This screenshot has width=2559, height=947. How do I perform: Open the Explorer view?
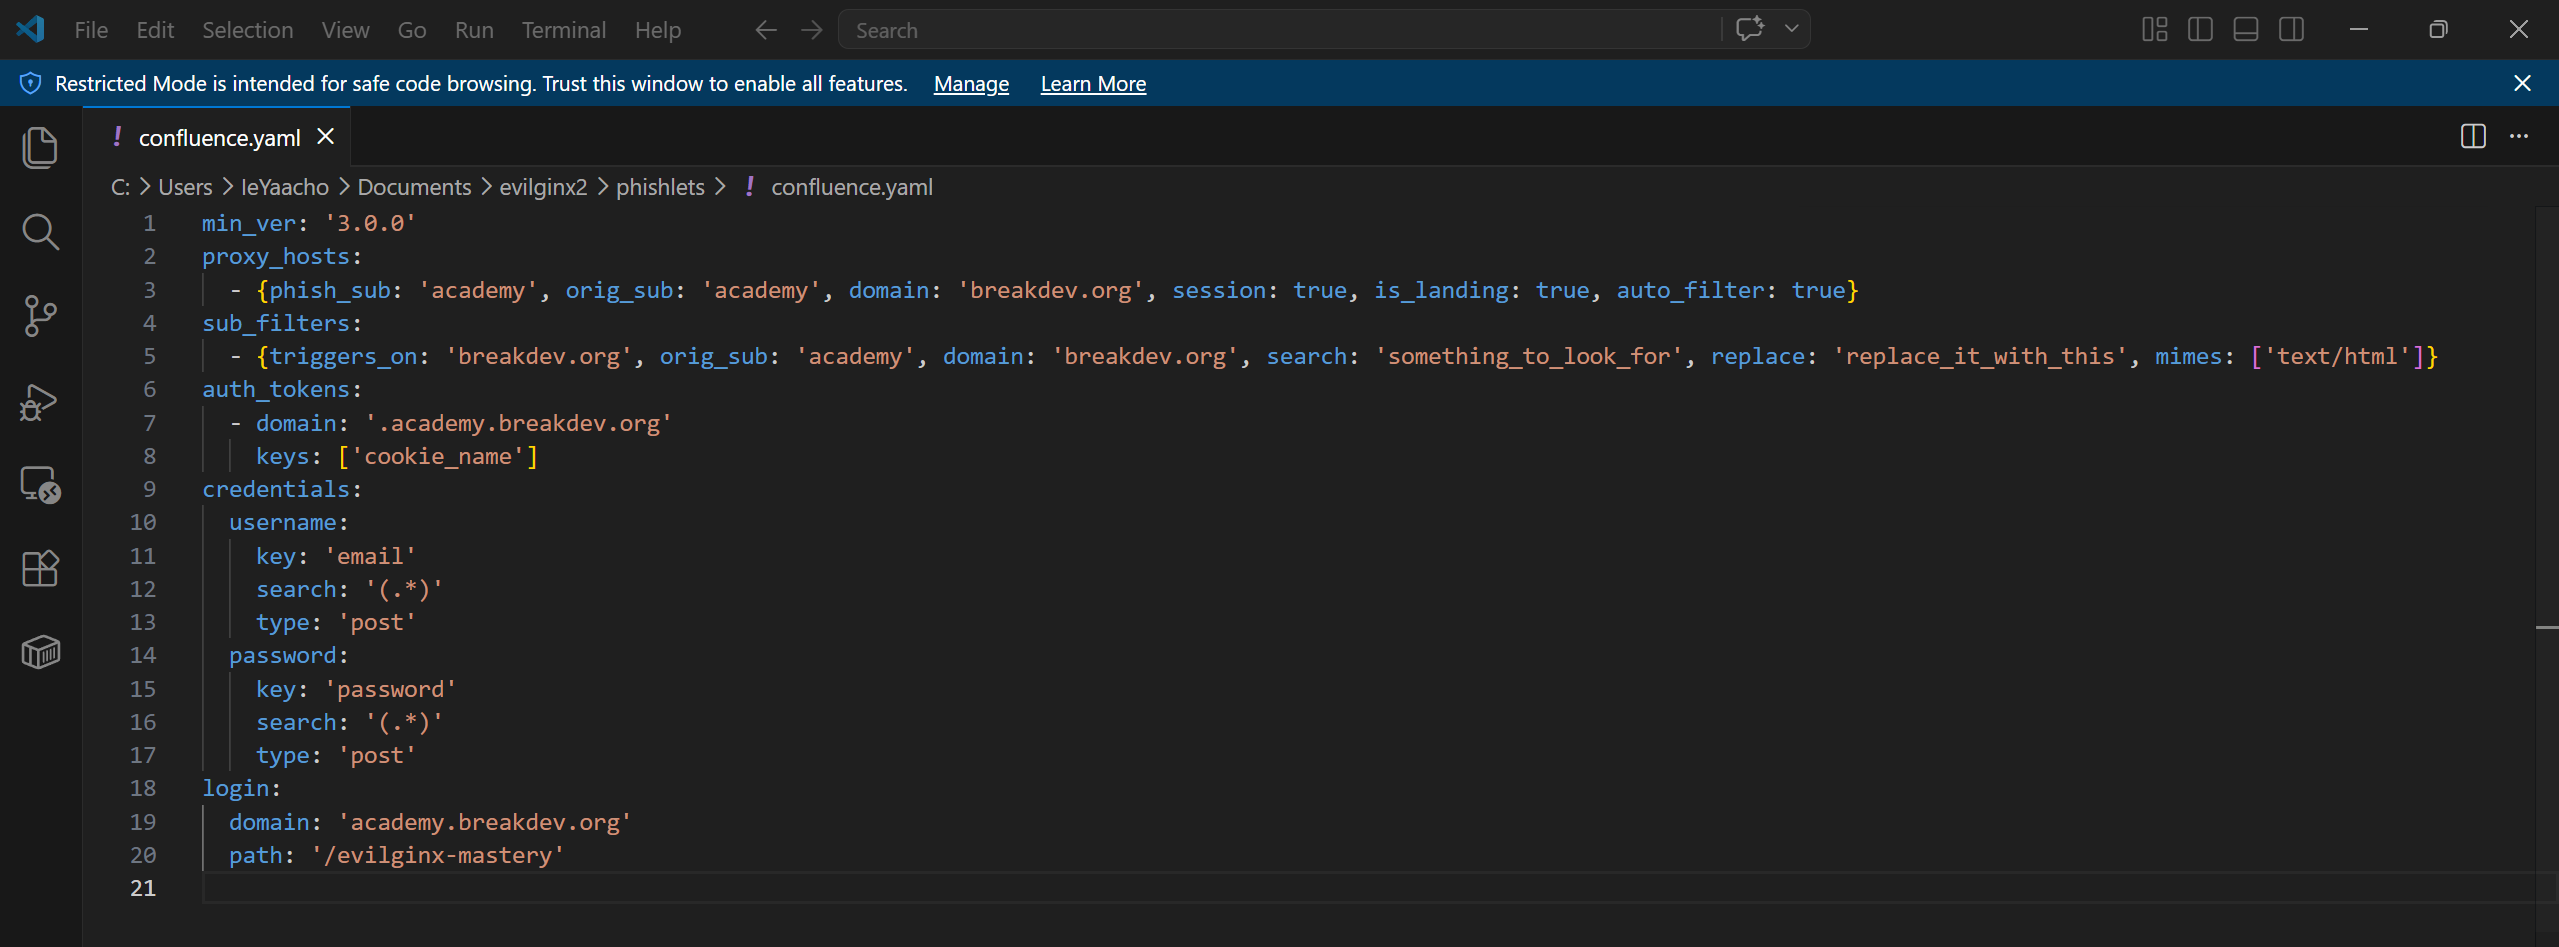[40, 148]
